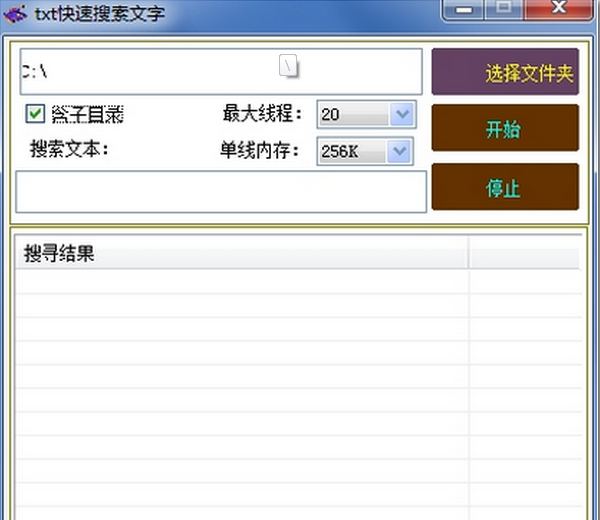Start search with the 开始 button

504,128
